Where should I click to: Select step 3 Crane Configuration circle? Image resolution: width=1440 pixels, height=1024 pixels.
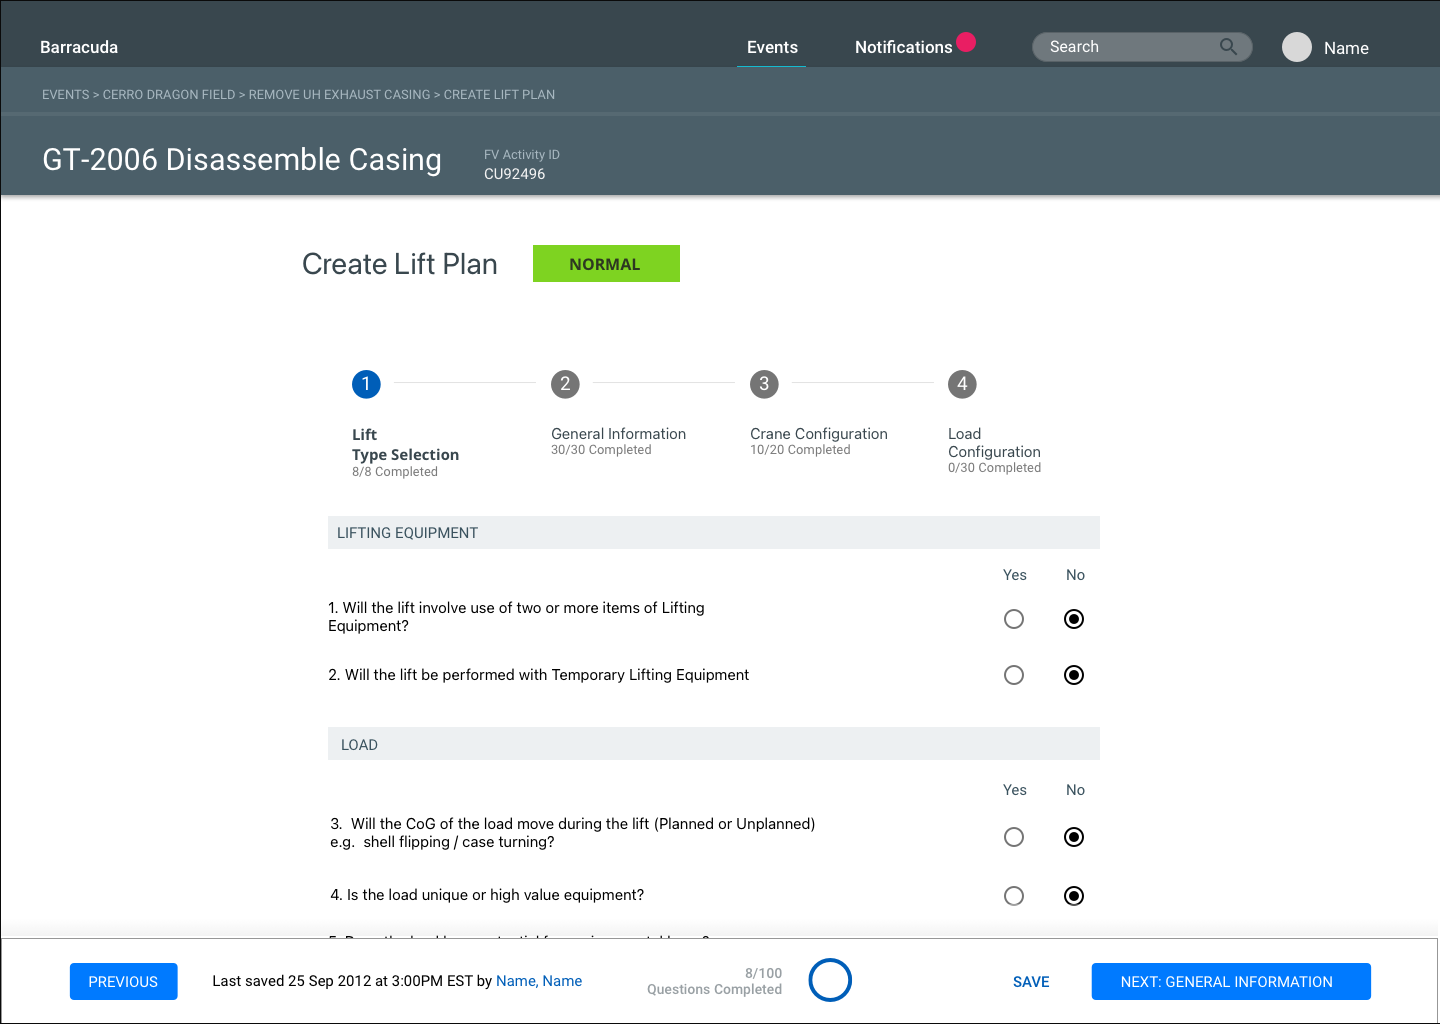point(764,384)
